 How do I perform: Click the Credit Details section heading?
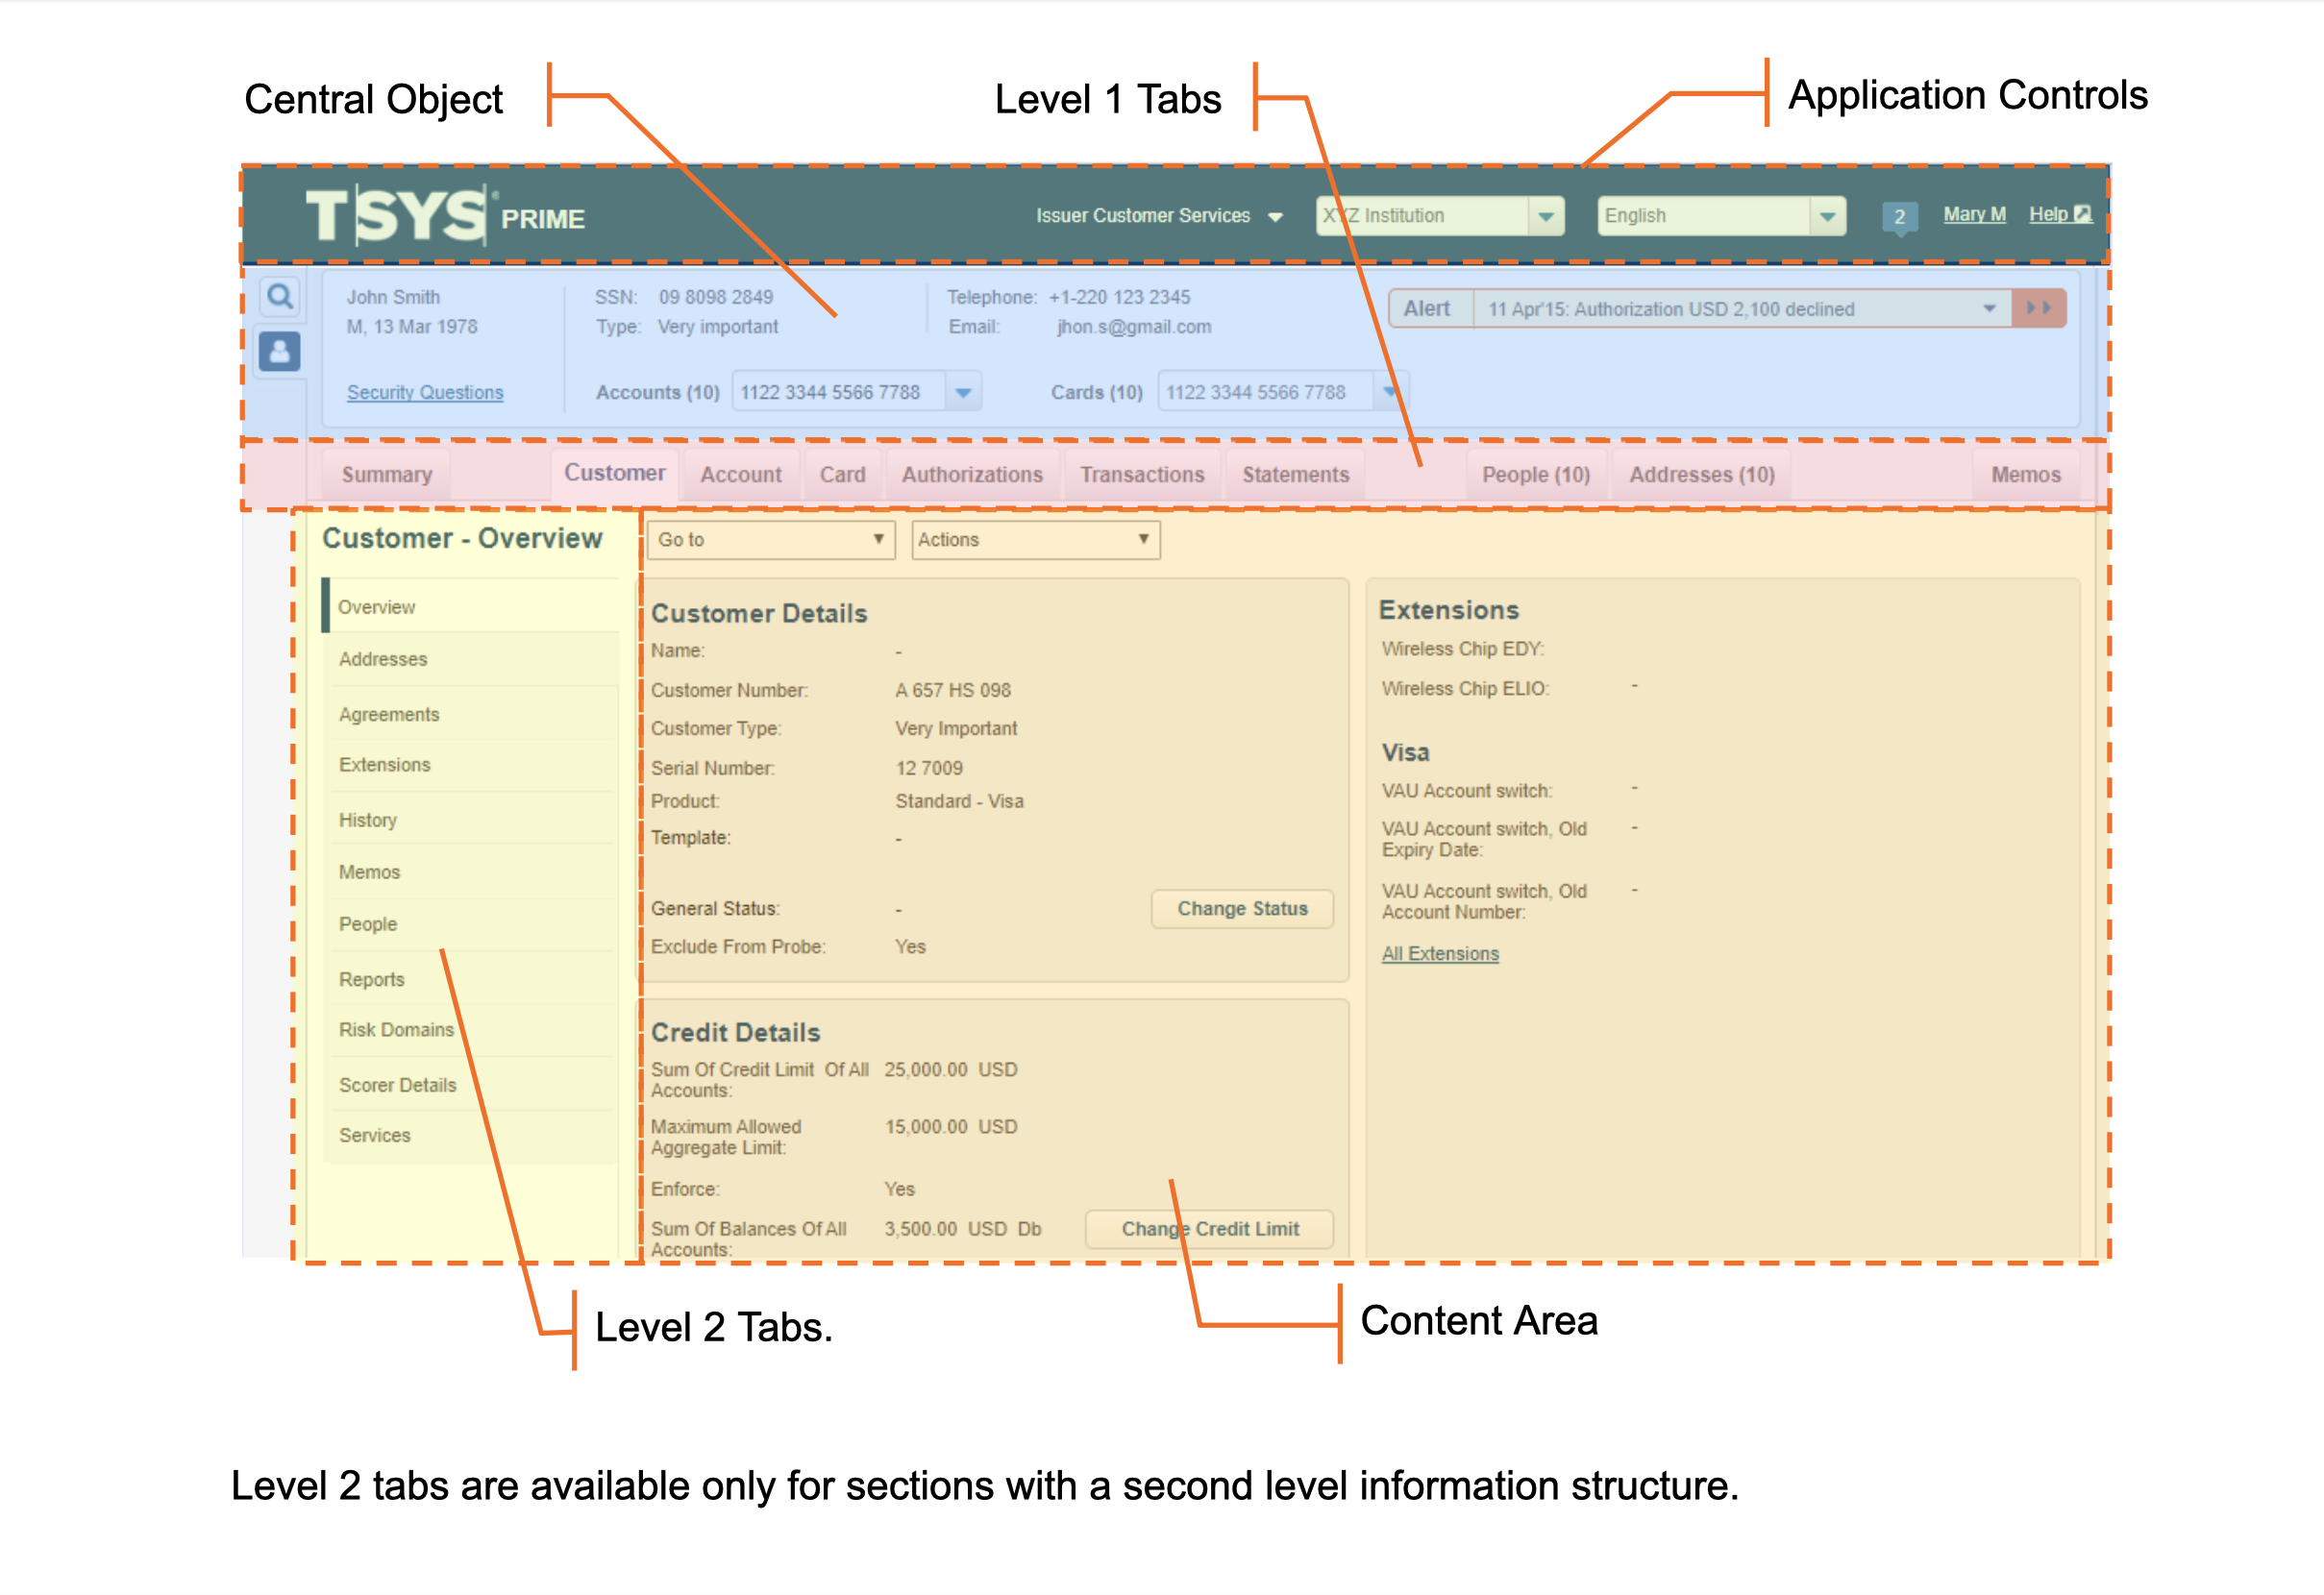pos(736,1032)
